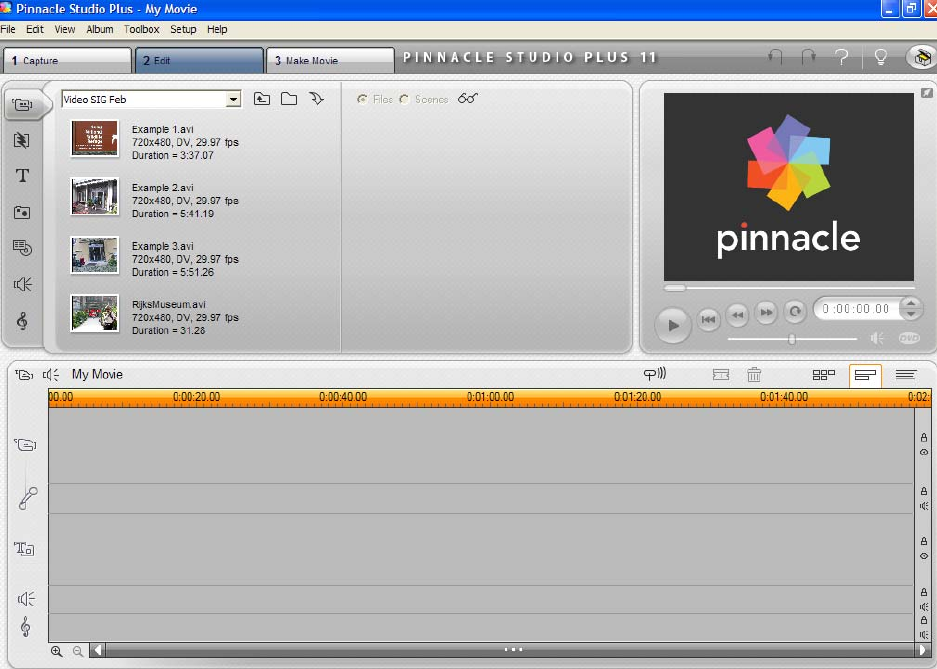The image size is (937, 669).
Task: Select the RijksMuseum.avi thumbnail
Action: tap(95, 313)
